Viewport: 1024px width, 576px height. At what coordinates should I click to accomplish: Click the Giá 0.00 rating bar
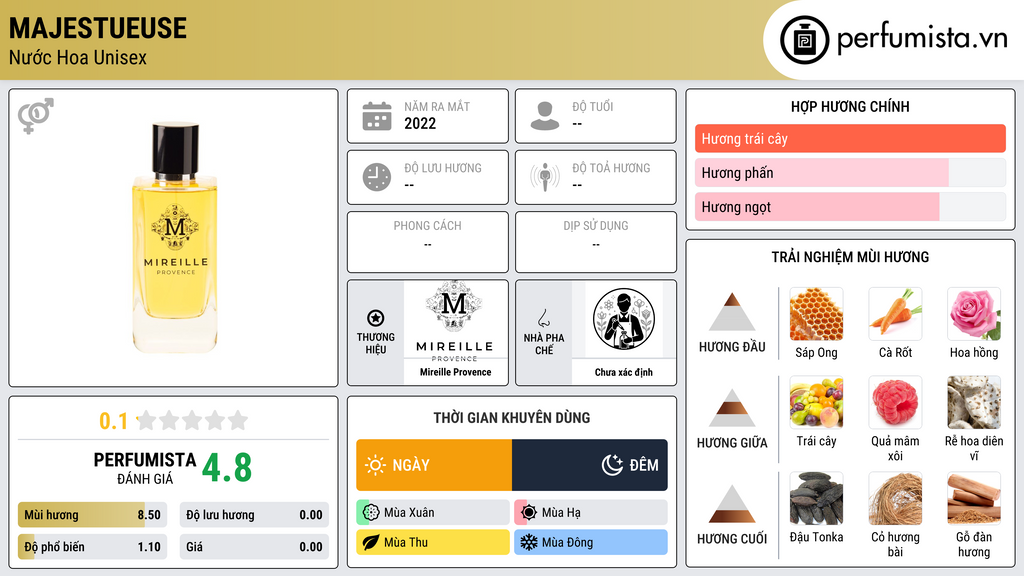[x=254, y=547]
